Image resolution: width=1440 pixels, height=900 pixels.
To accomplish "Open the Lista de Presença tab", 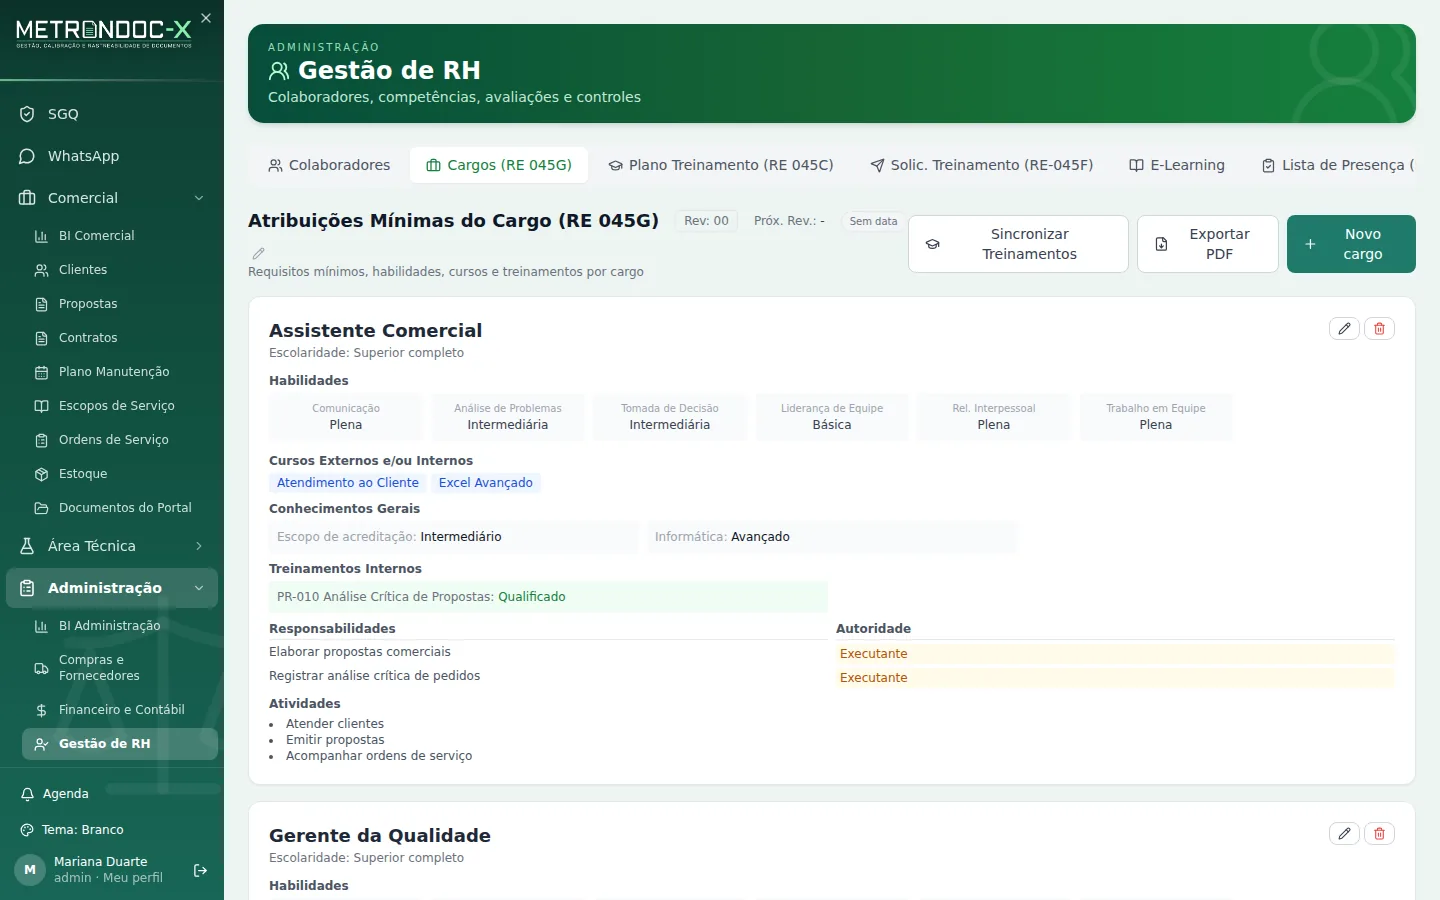I will tap(1338, 165).
